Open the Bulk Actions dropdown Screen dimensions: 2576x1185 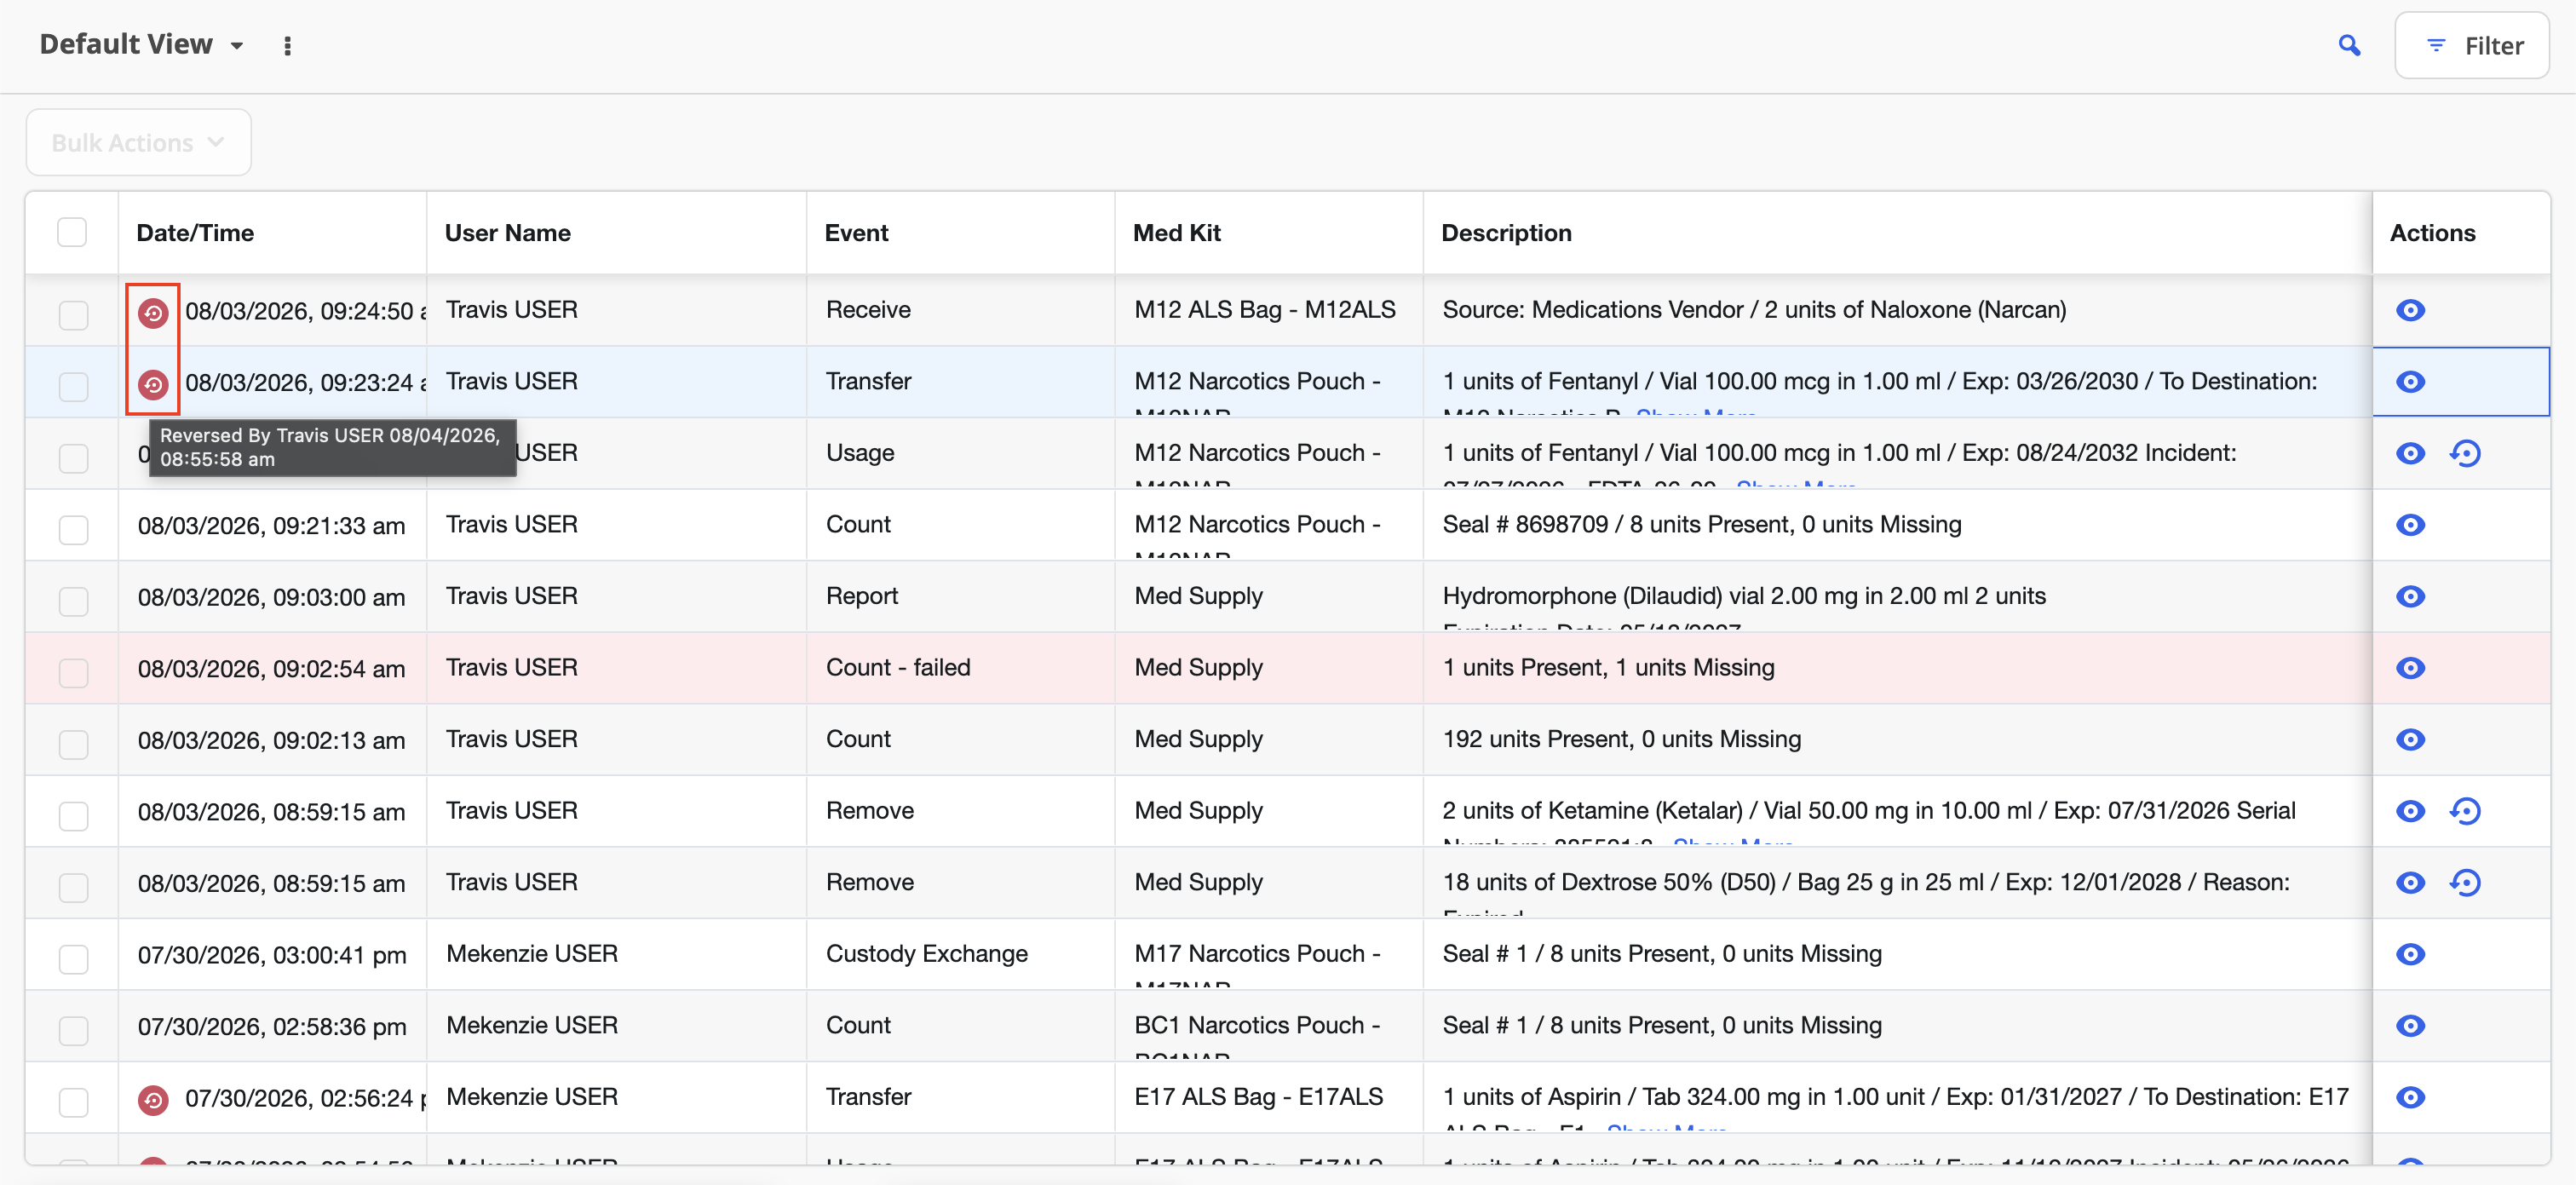(x=138, y=143)
